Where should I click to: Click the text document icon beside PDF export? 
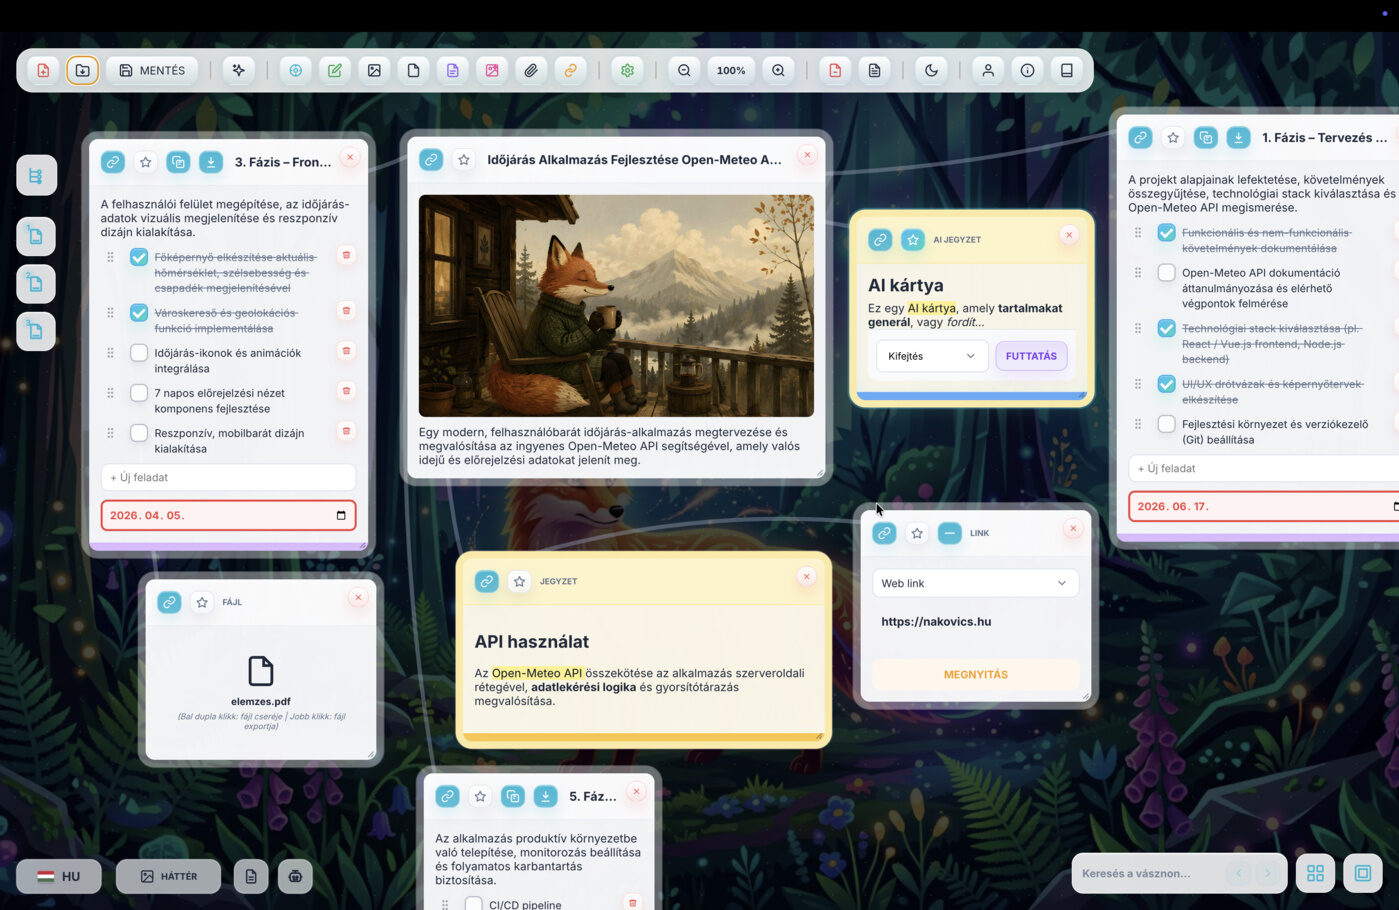pyautogui.click(x=874, y=70)
